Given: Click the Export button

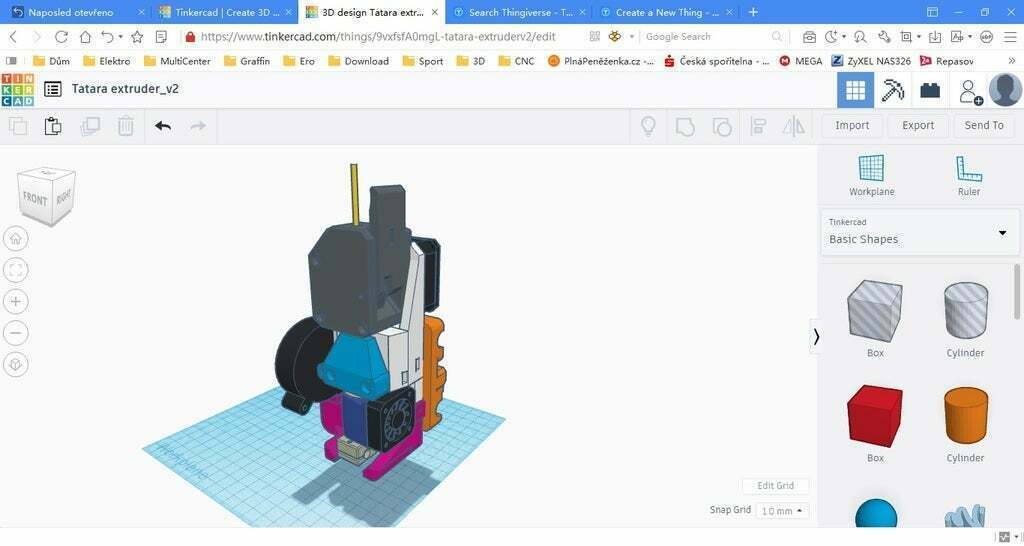Looking at the screenshot, I should (x=918, y=125).
